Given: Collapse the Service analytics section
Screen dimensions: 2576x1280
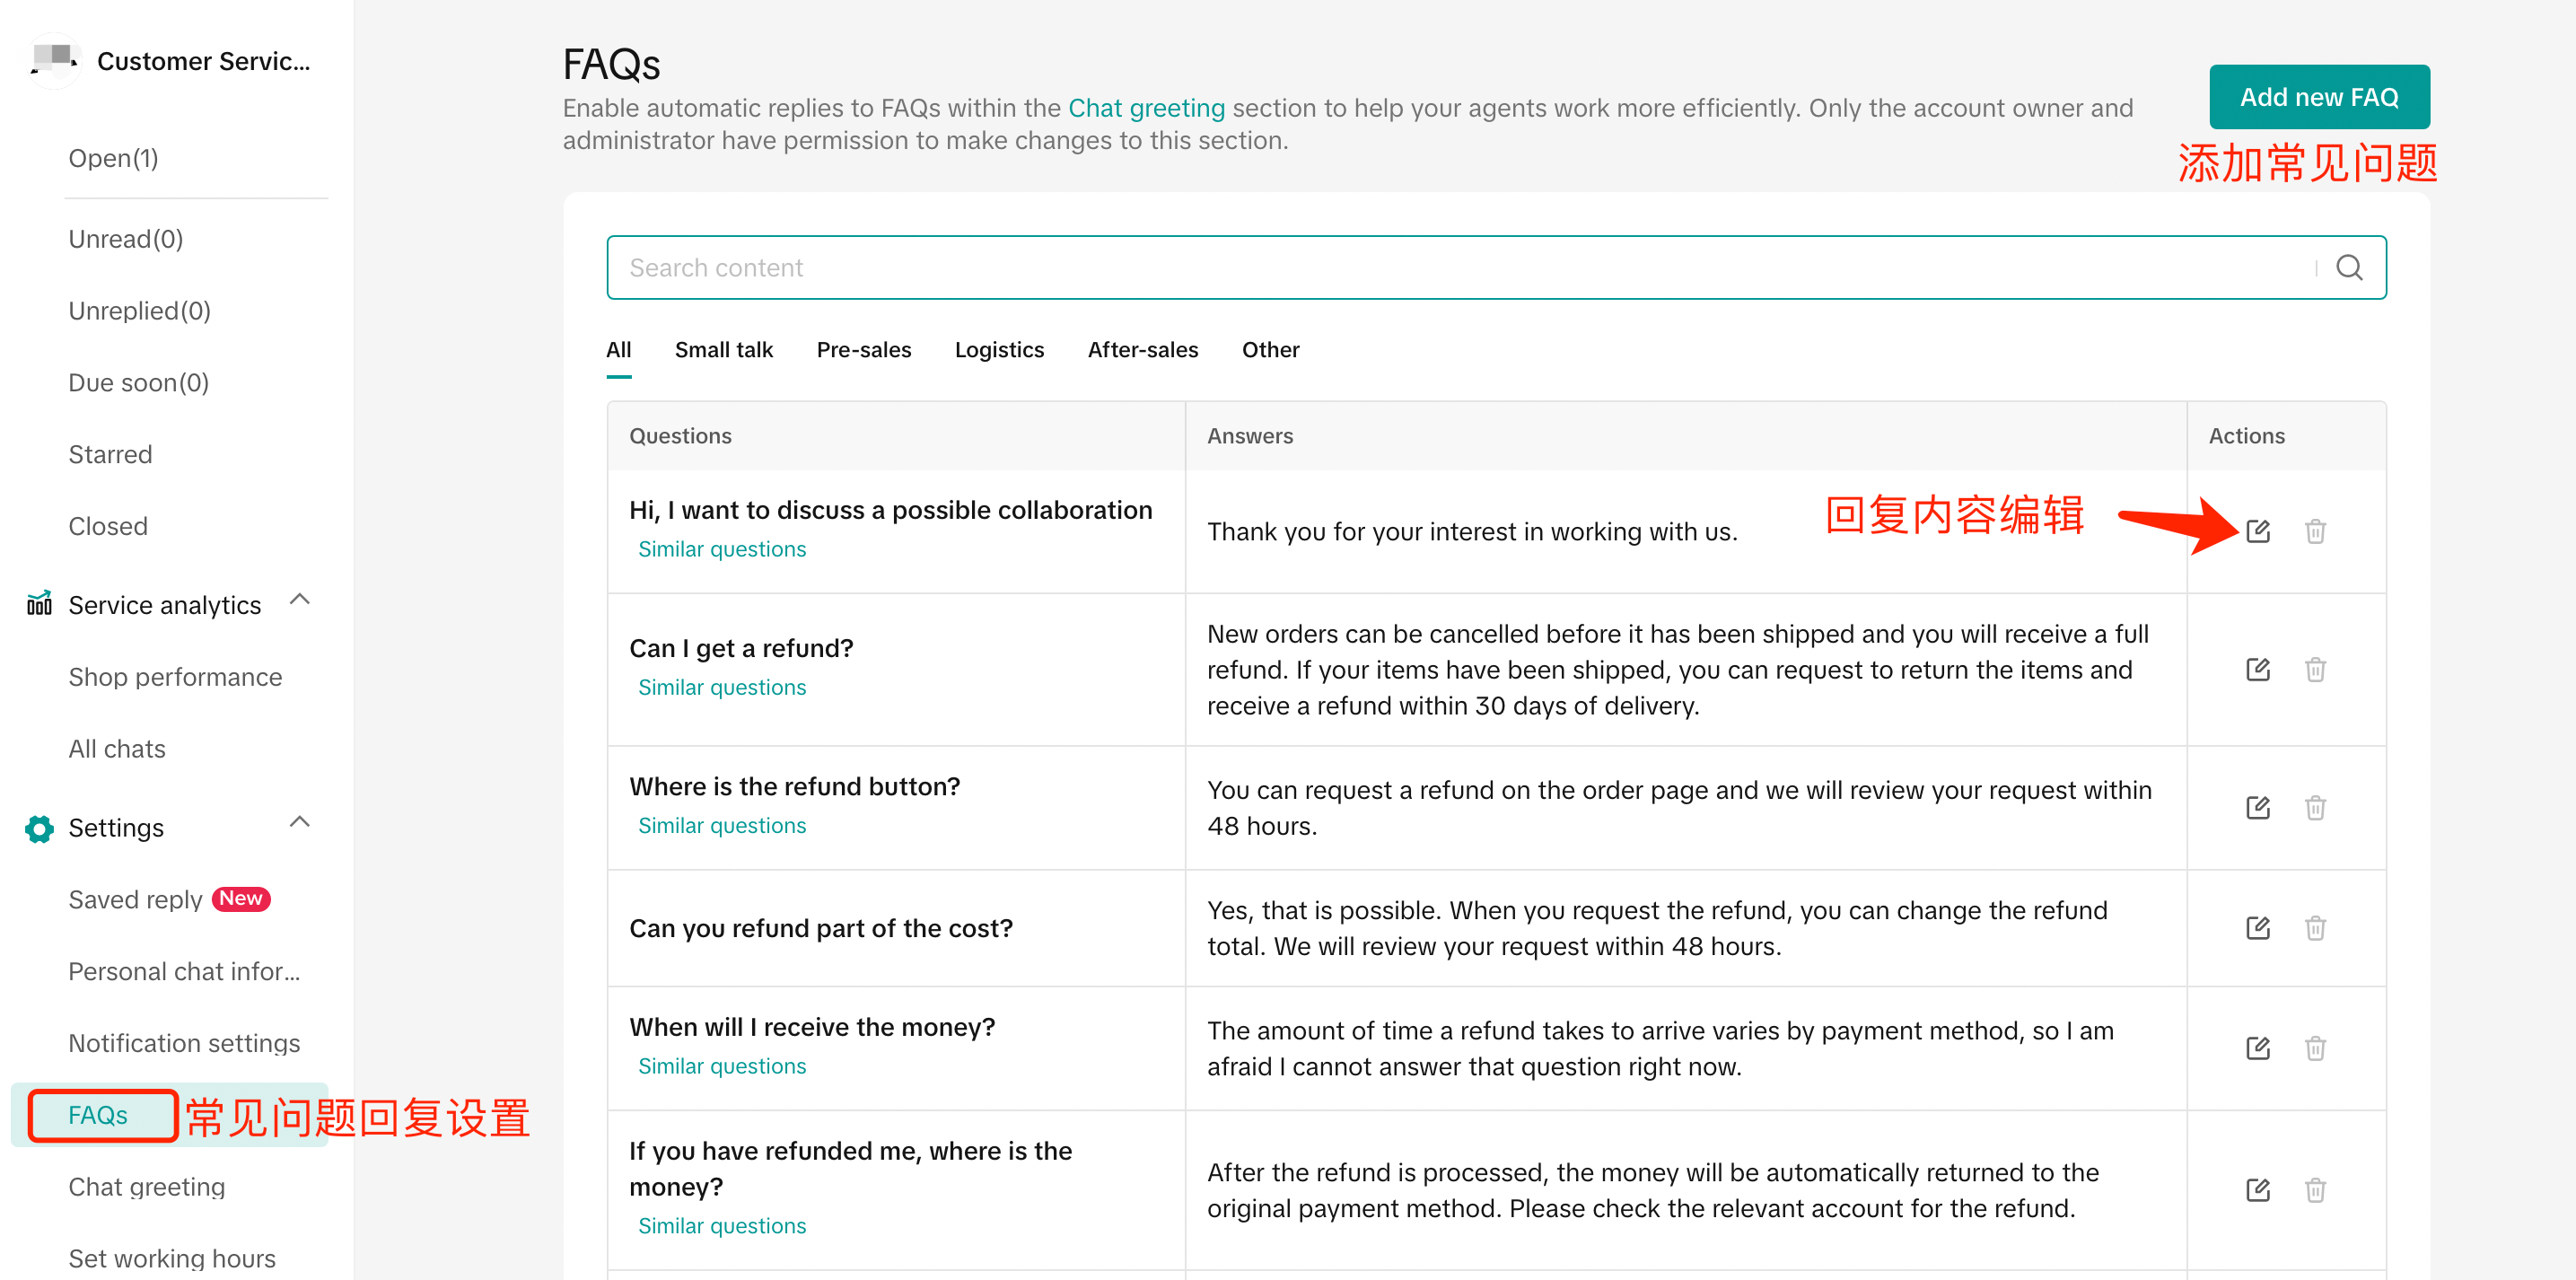Looking at the screenshot, I should pos(299,600).
